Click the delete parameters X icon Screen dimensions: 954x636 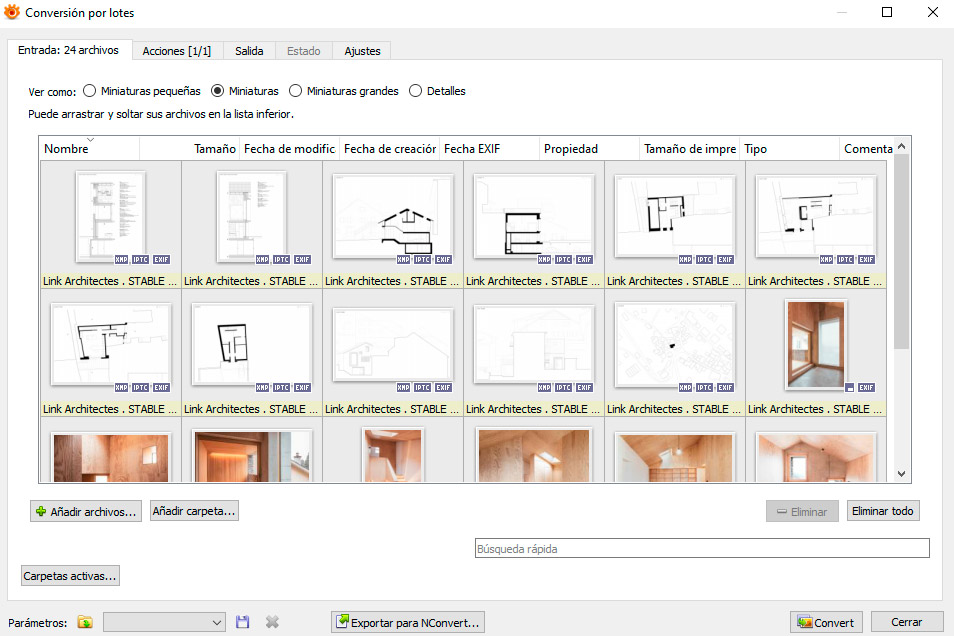pos(272,622)
